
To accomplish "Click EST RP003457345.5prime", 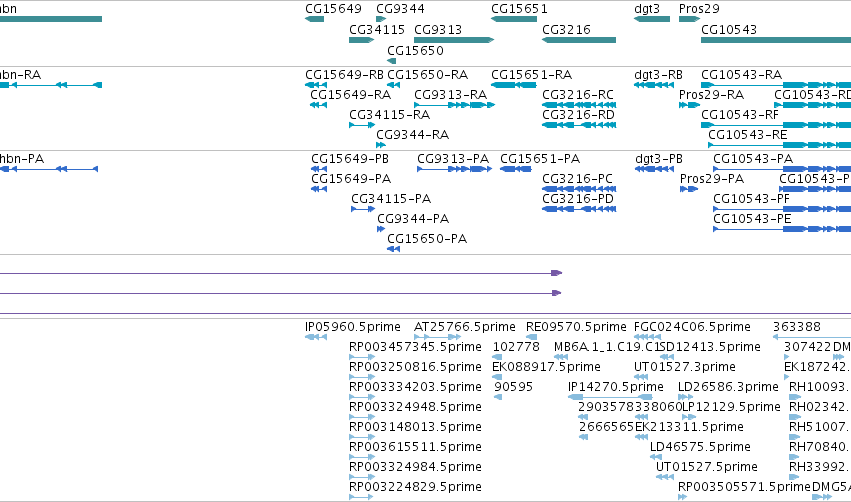I will tap(415, 347).
